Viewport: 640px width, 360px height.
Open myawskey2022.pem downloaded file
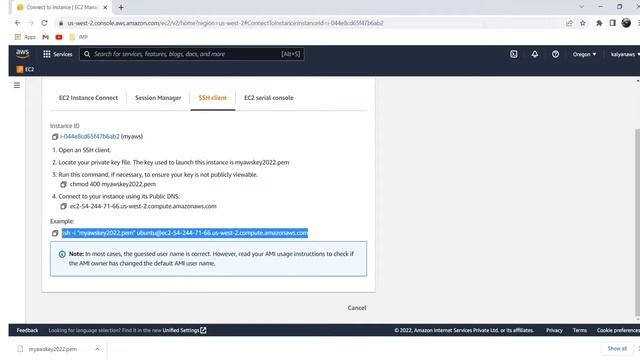(52, 349)
